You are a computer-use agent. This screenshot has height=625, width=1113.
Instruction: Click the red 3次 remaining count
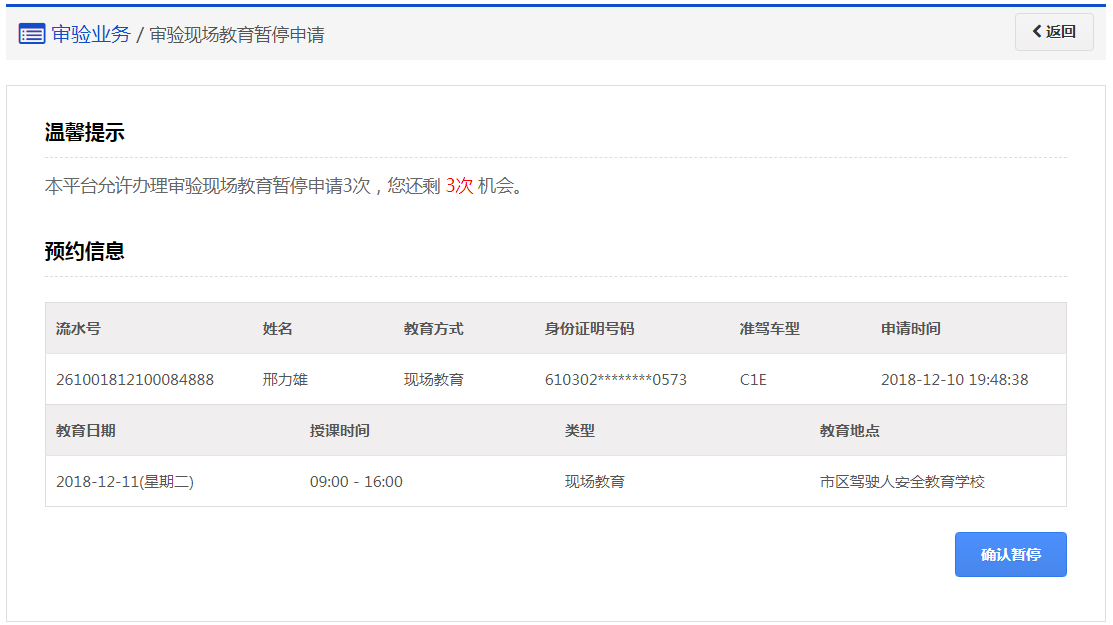pyautogui.click(x=459, y=187)
